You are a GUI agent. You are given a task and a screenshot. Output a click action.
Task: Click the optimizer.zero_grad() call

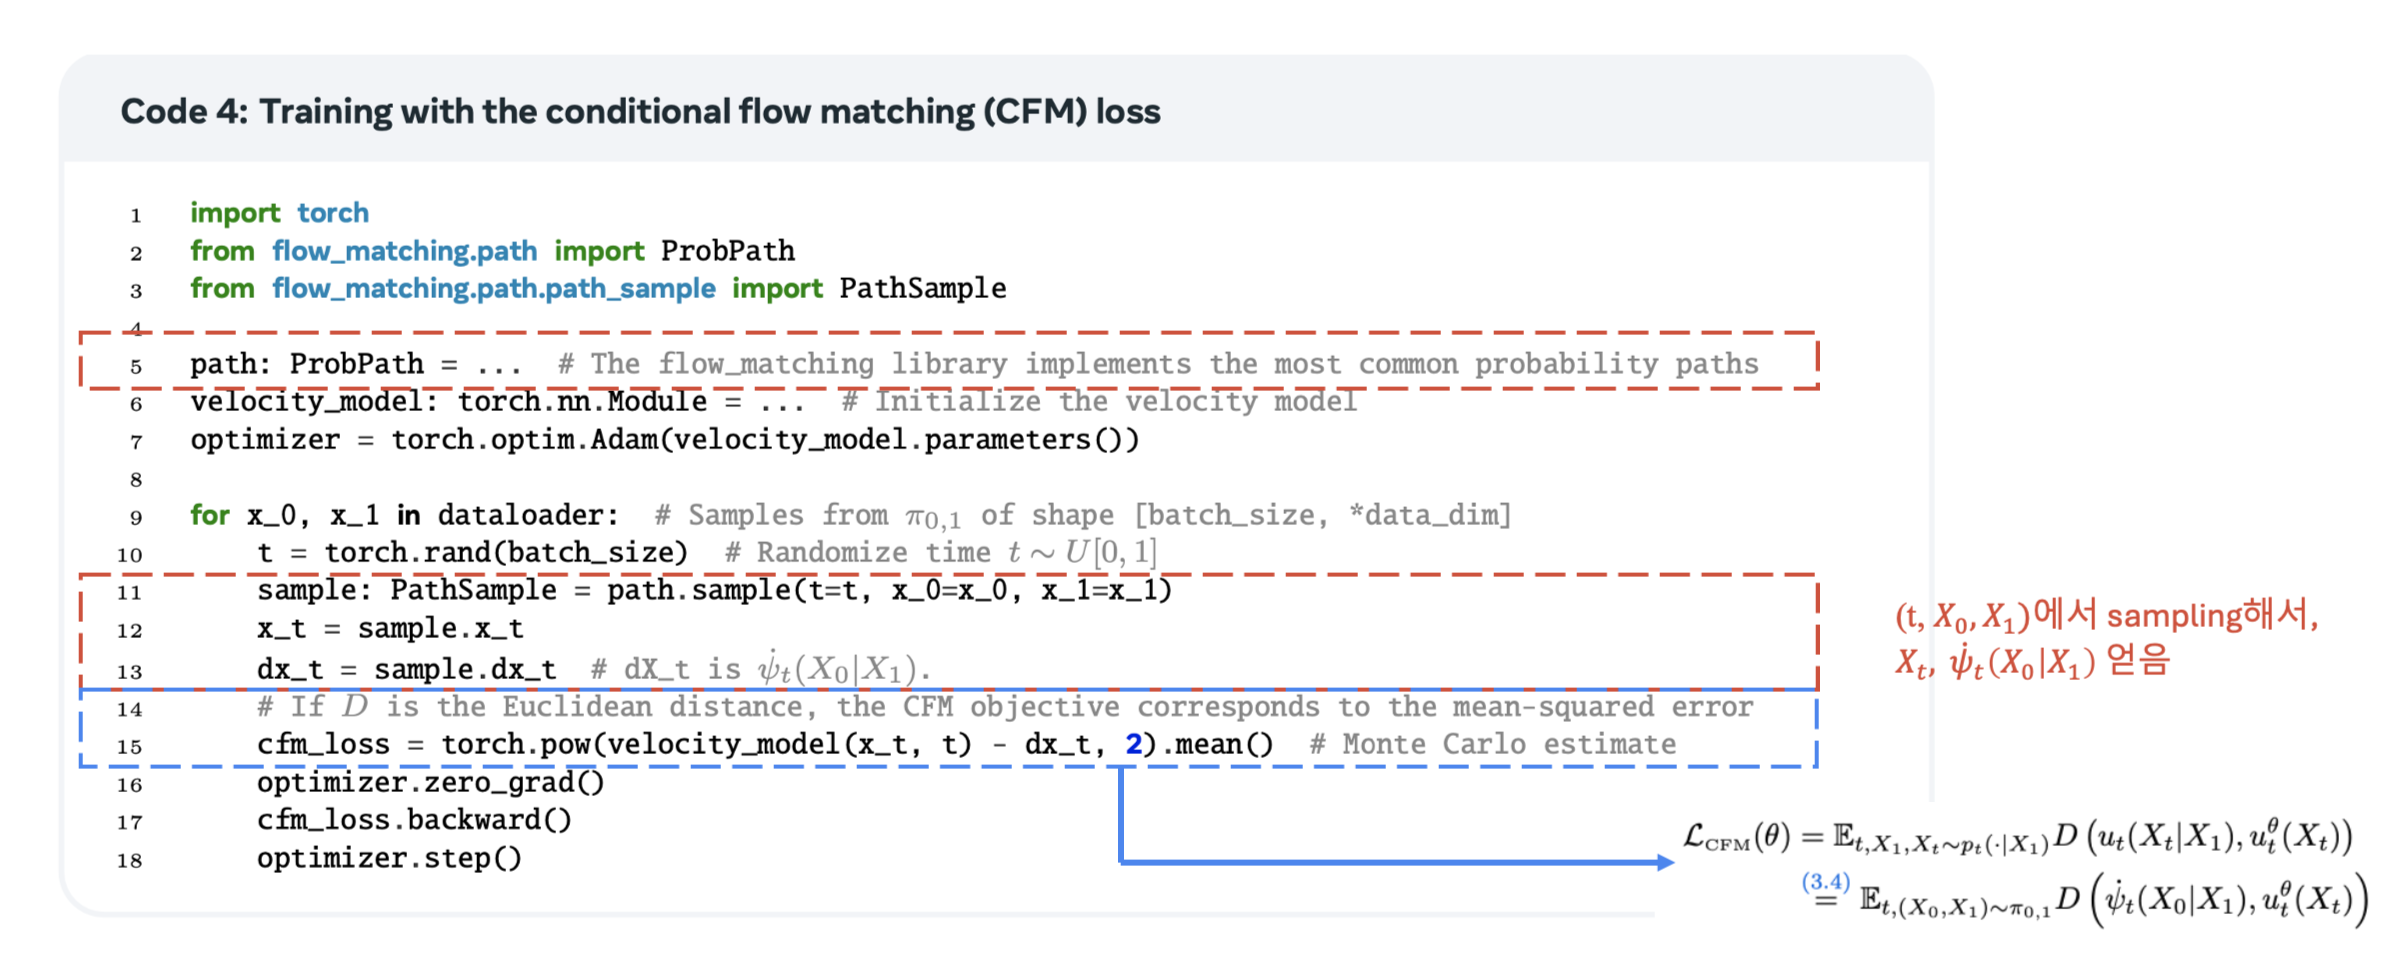coord(430,782)
